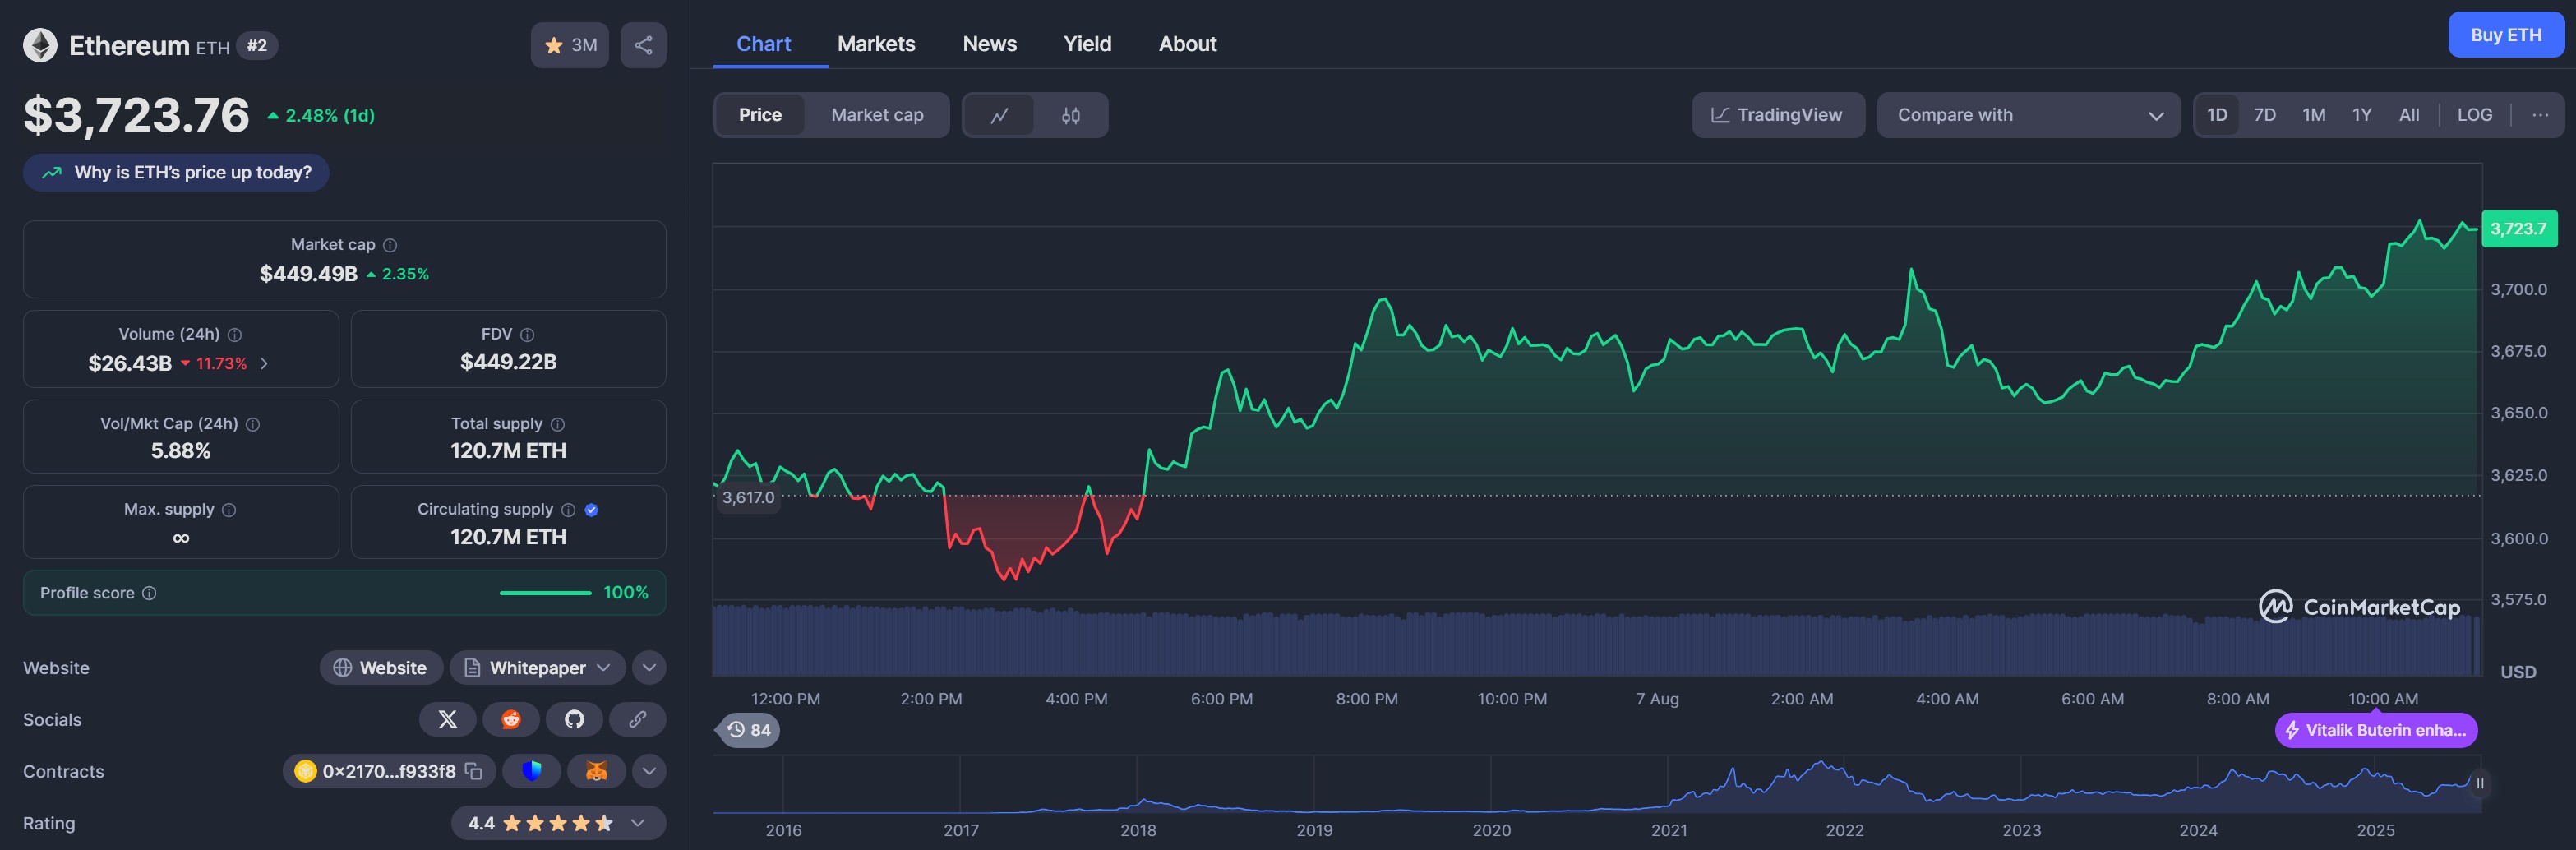Toggle chart data to Market cap
The height and width of the screenshot is (850, 2576).
(x=876, y=115)
